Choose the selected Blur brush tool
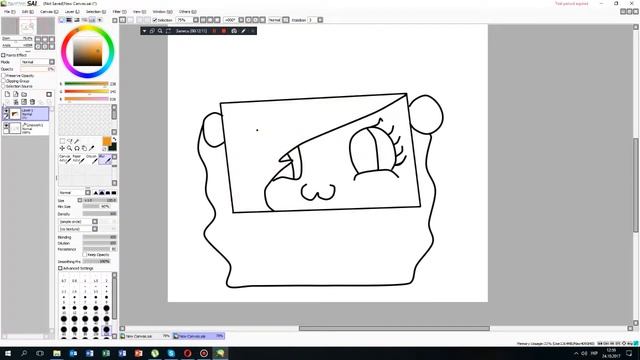Viewport: 640px width, 360px height. [105, 159]
